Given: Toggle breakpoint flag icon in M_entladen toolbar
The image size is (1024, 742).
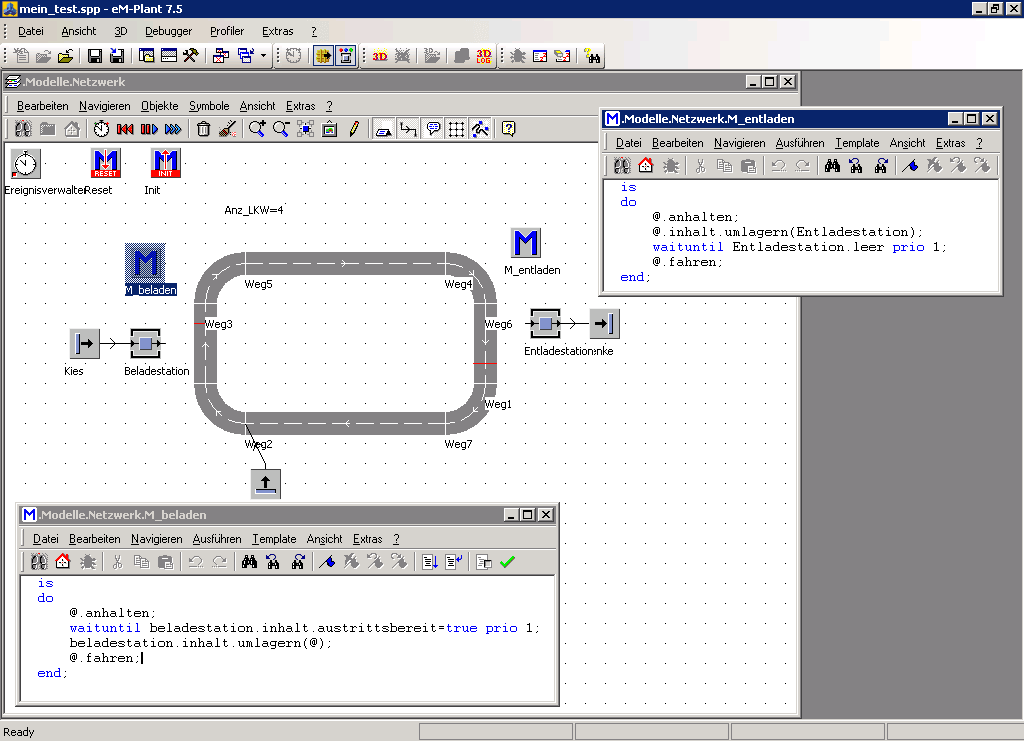Looking at the screenshot, I should point(910,166).
